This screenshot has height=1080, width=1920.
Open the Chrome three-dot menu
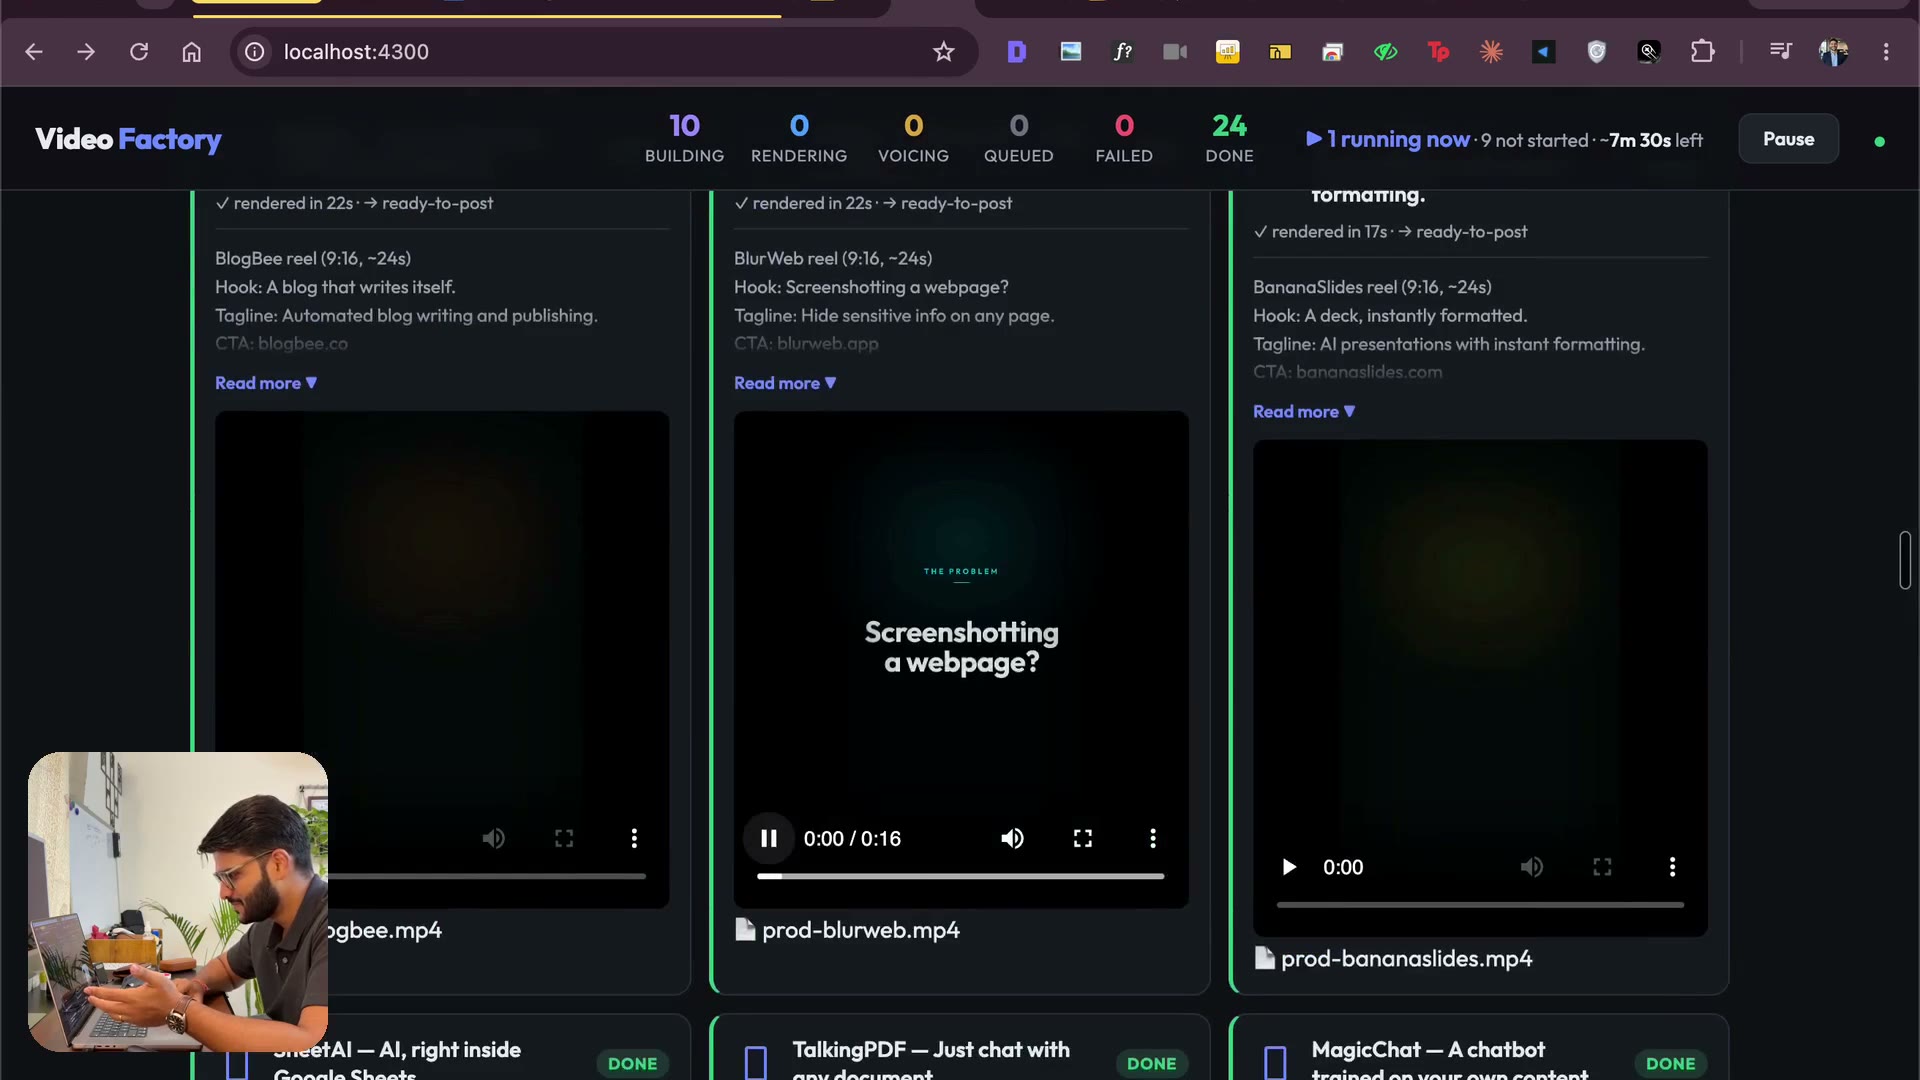click(1886, 52)
